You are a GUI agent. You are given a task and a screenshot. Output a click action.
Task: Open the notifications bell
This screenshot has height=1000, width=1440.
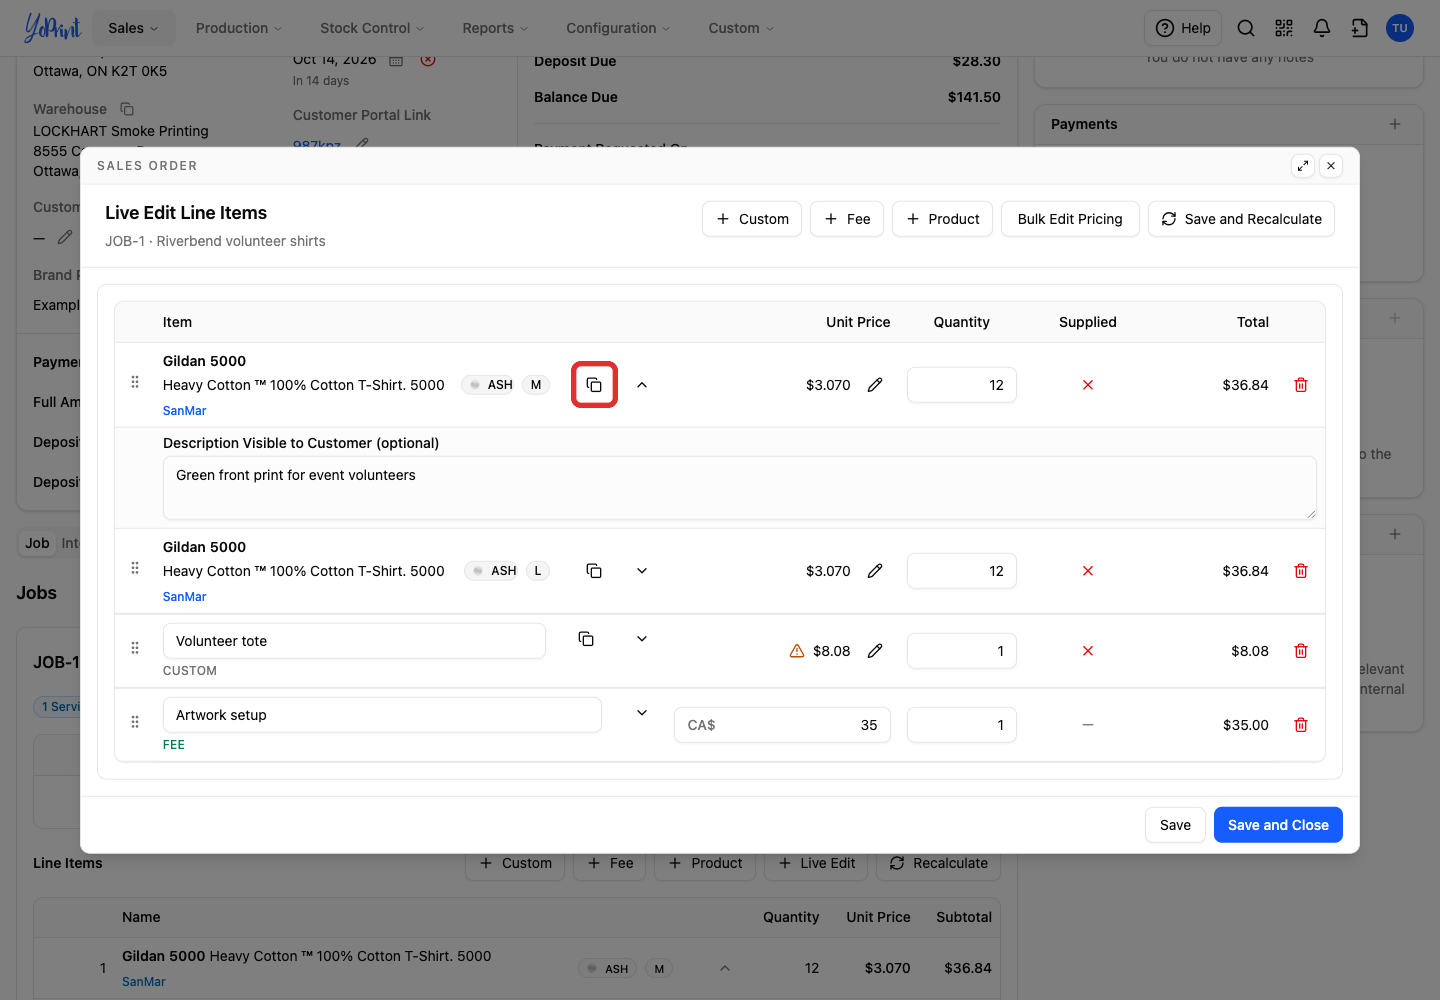[1322, 28]
